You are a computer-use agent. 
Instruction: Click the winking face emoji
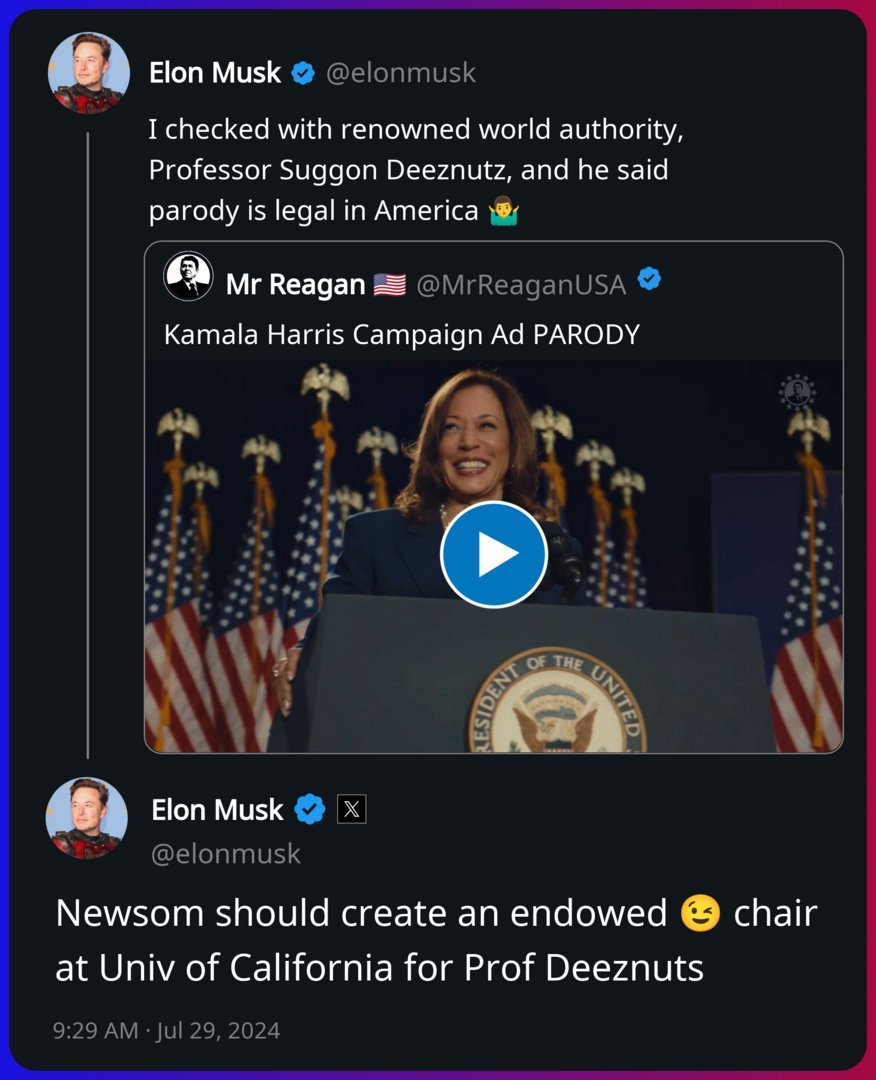pos(699,913)
